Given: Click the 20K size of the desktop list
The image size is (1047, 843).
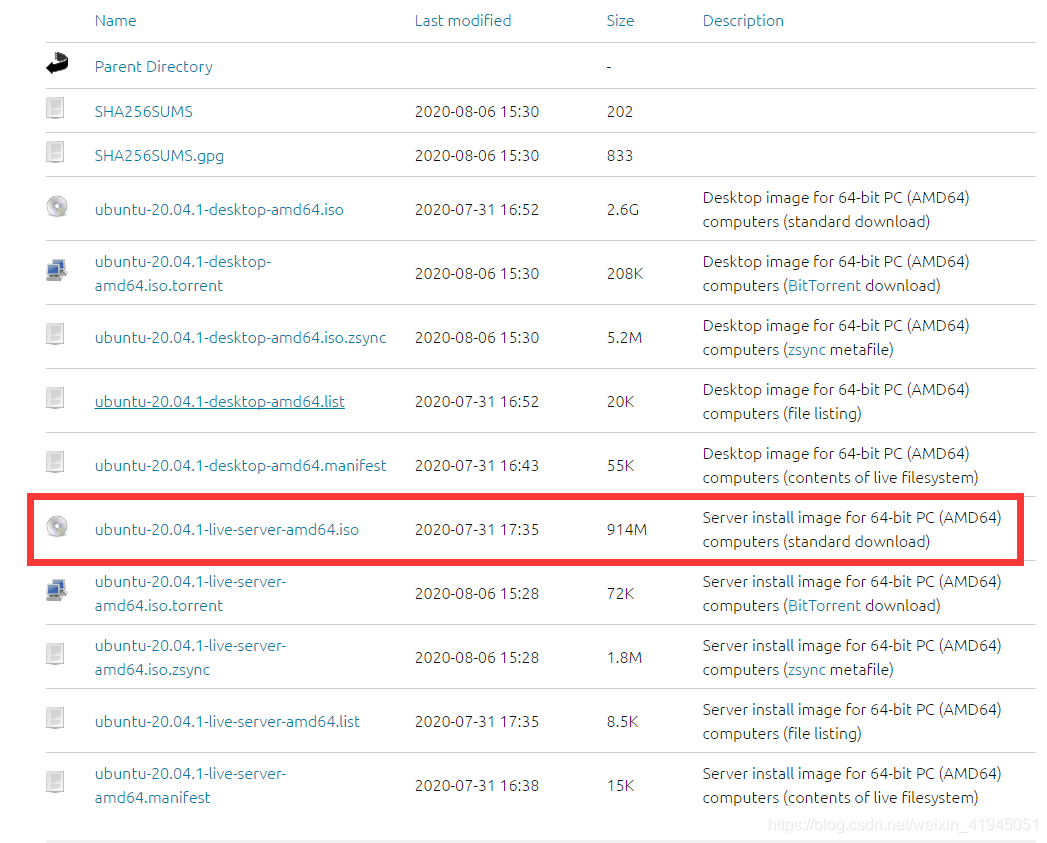Looking at the screenshot, I should [620, 401].
